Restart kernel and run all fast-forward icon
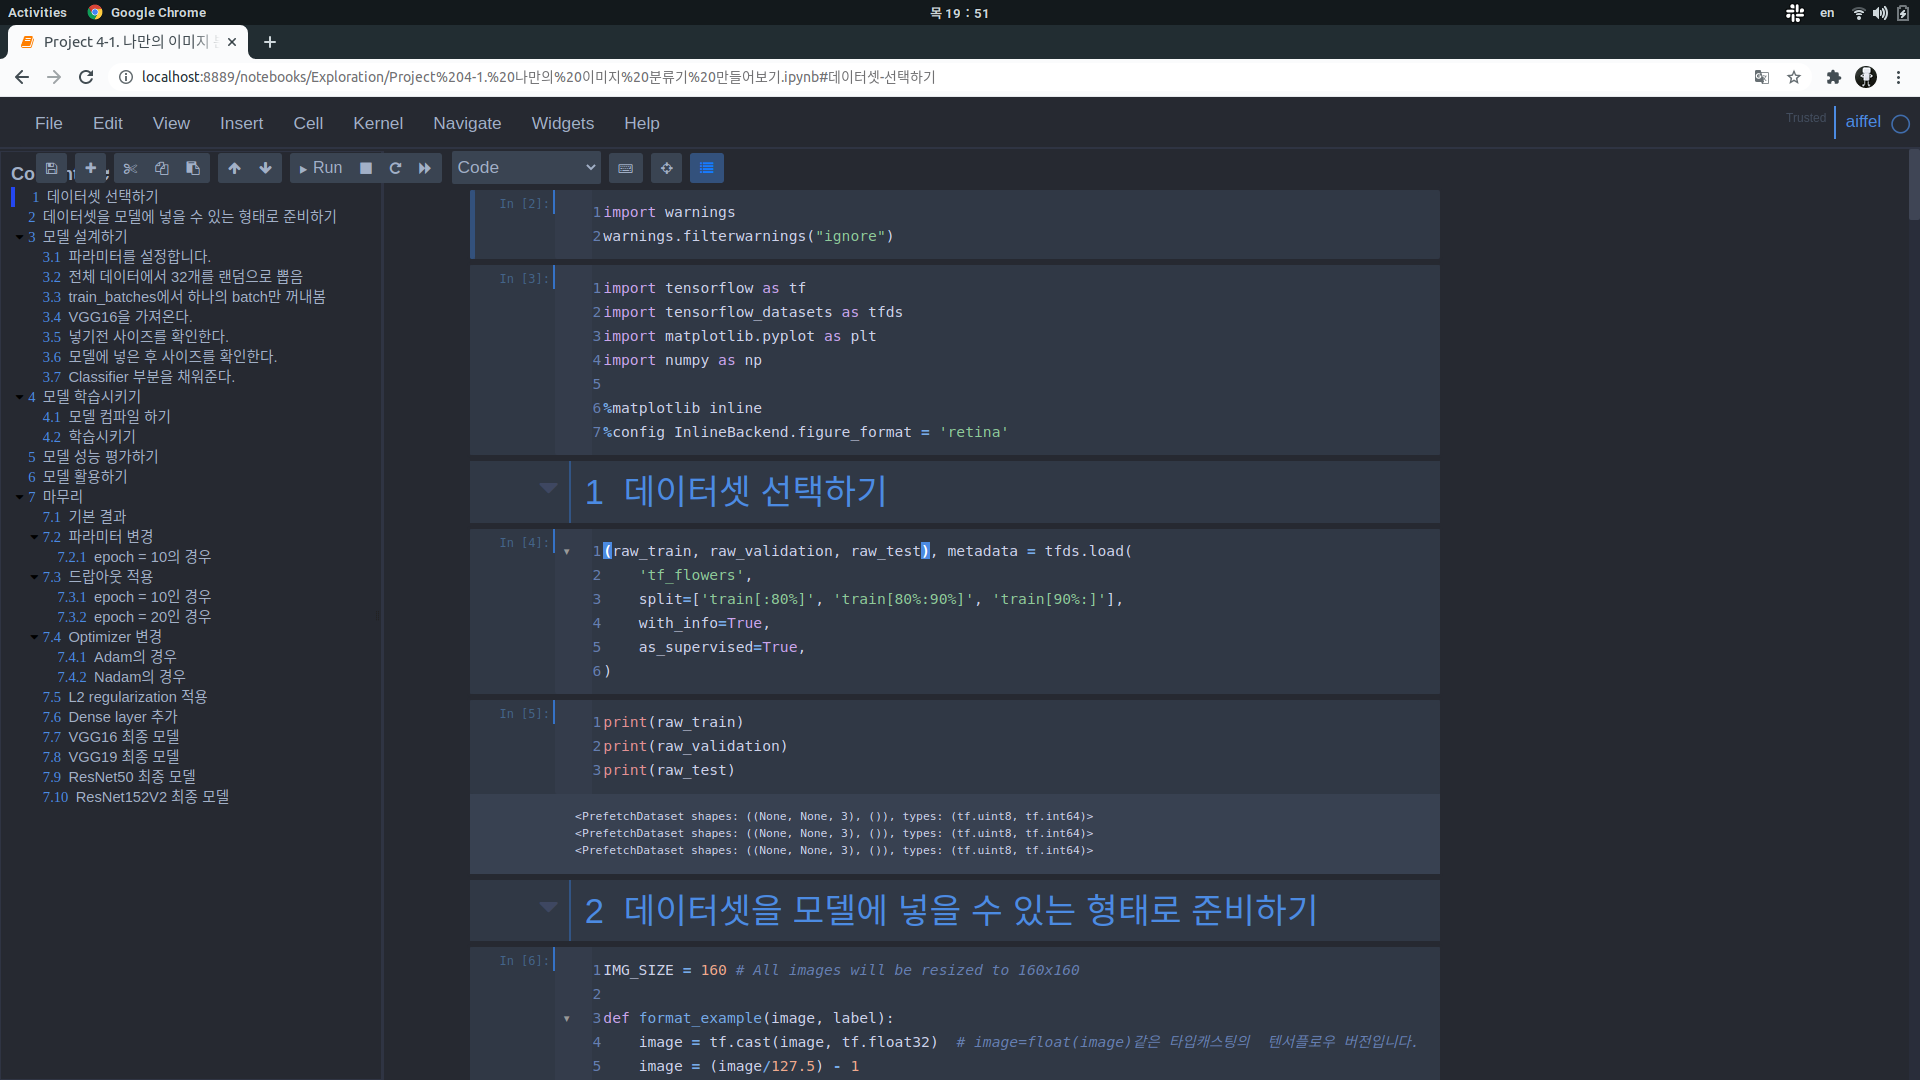The image size is (1920, 1080). pos(424,168)
